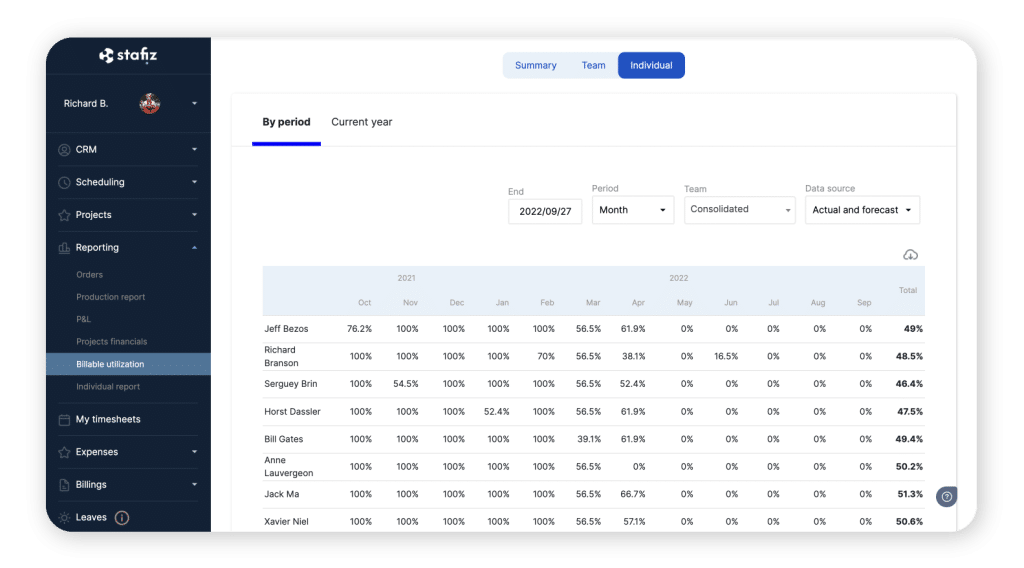1024x568 pixels.
Task: Open the Period Month dropdown
Action: pos(632,210)
